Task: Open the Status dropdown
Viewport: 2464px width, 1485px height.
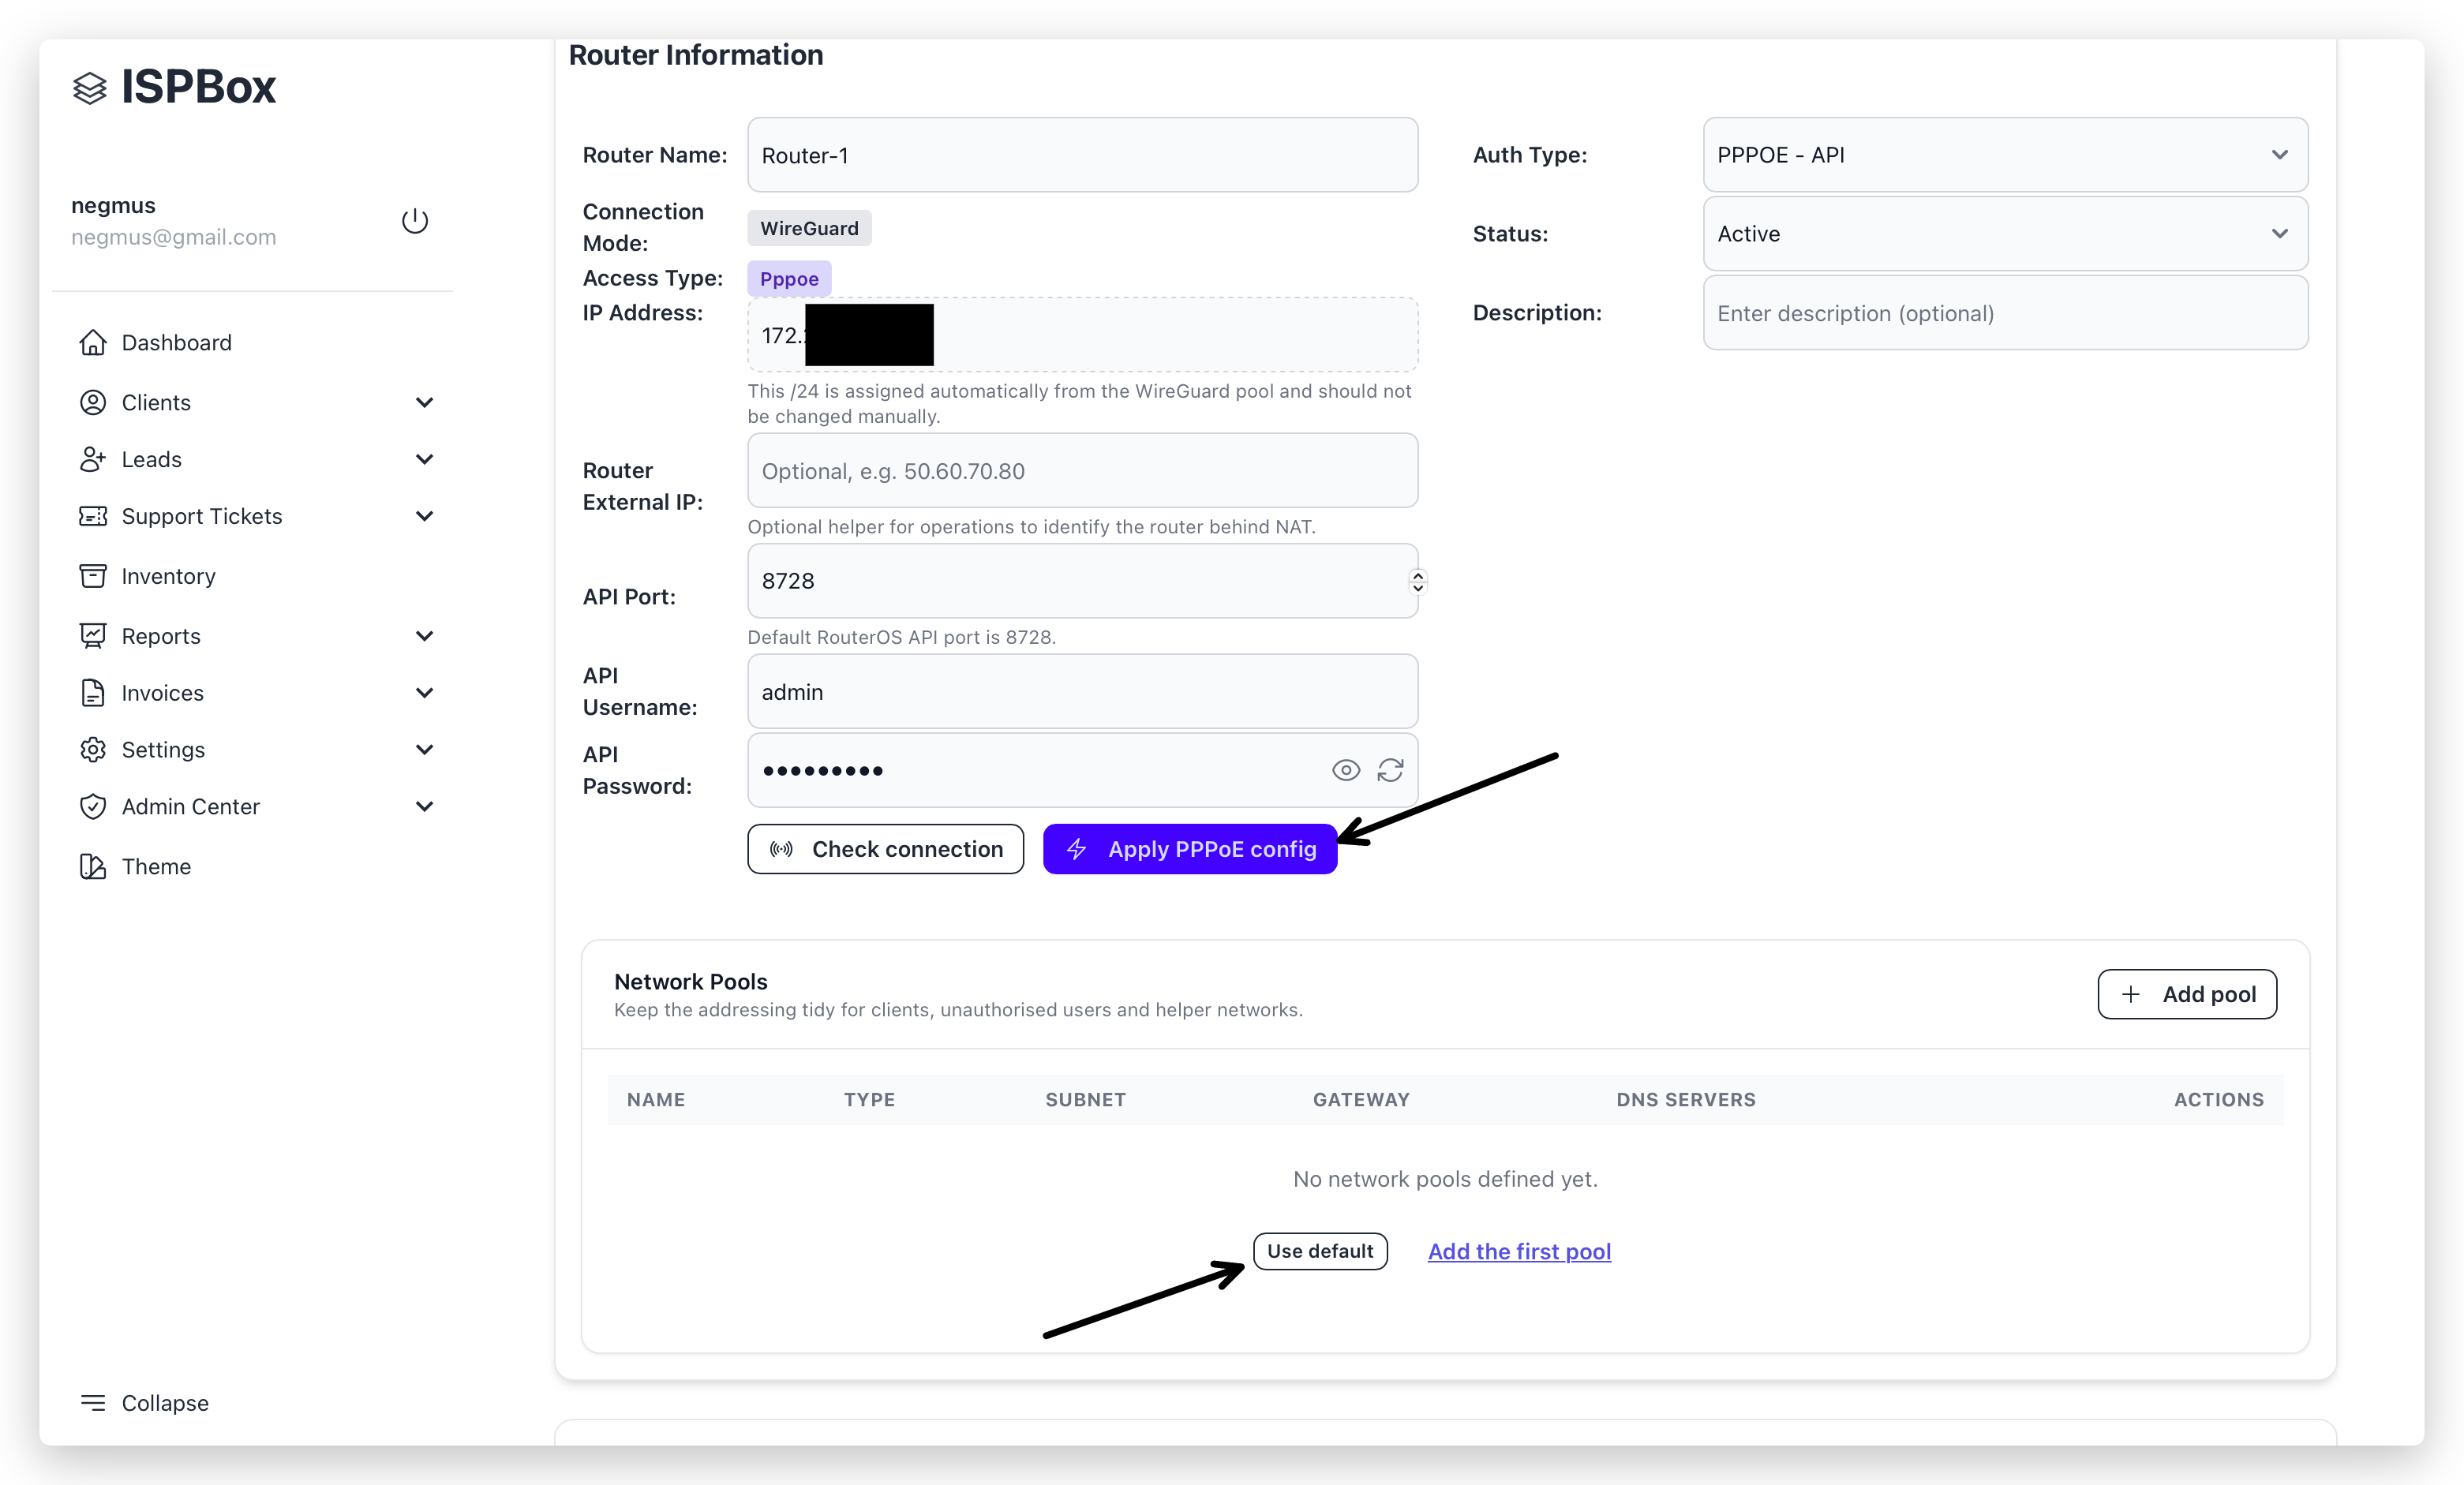Action: tap(2005, 234)
